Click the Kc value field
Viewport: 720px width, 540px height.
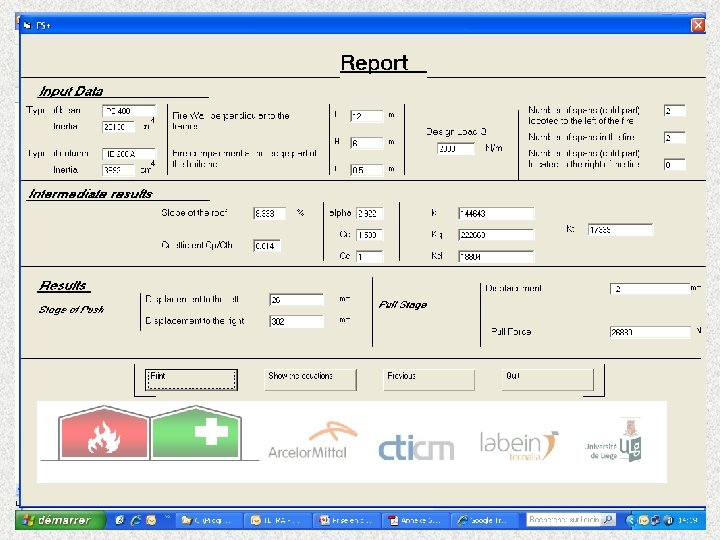tap(620, 230)
